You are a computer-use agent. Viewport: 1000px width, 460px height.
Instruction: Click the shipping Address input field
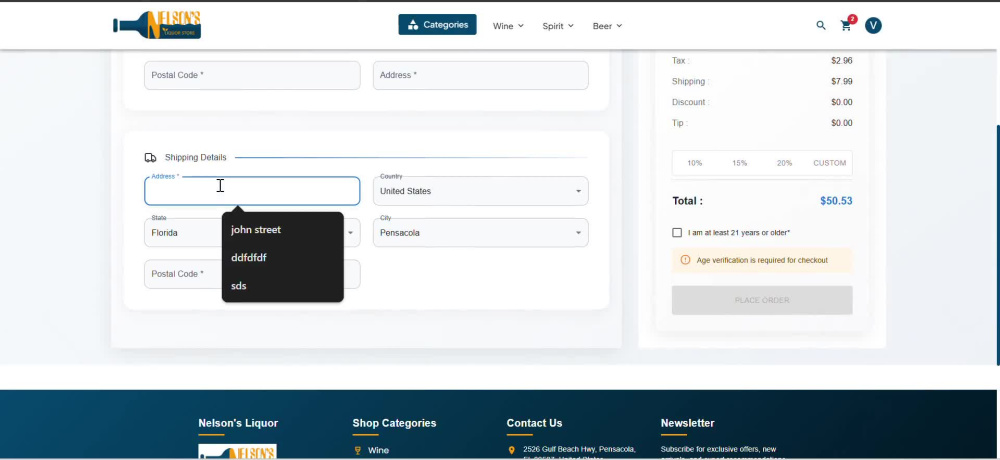(x=252, y=191)
